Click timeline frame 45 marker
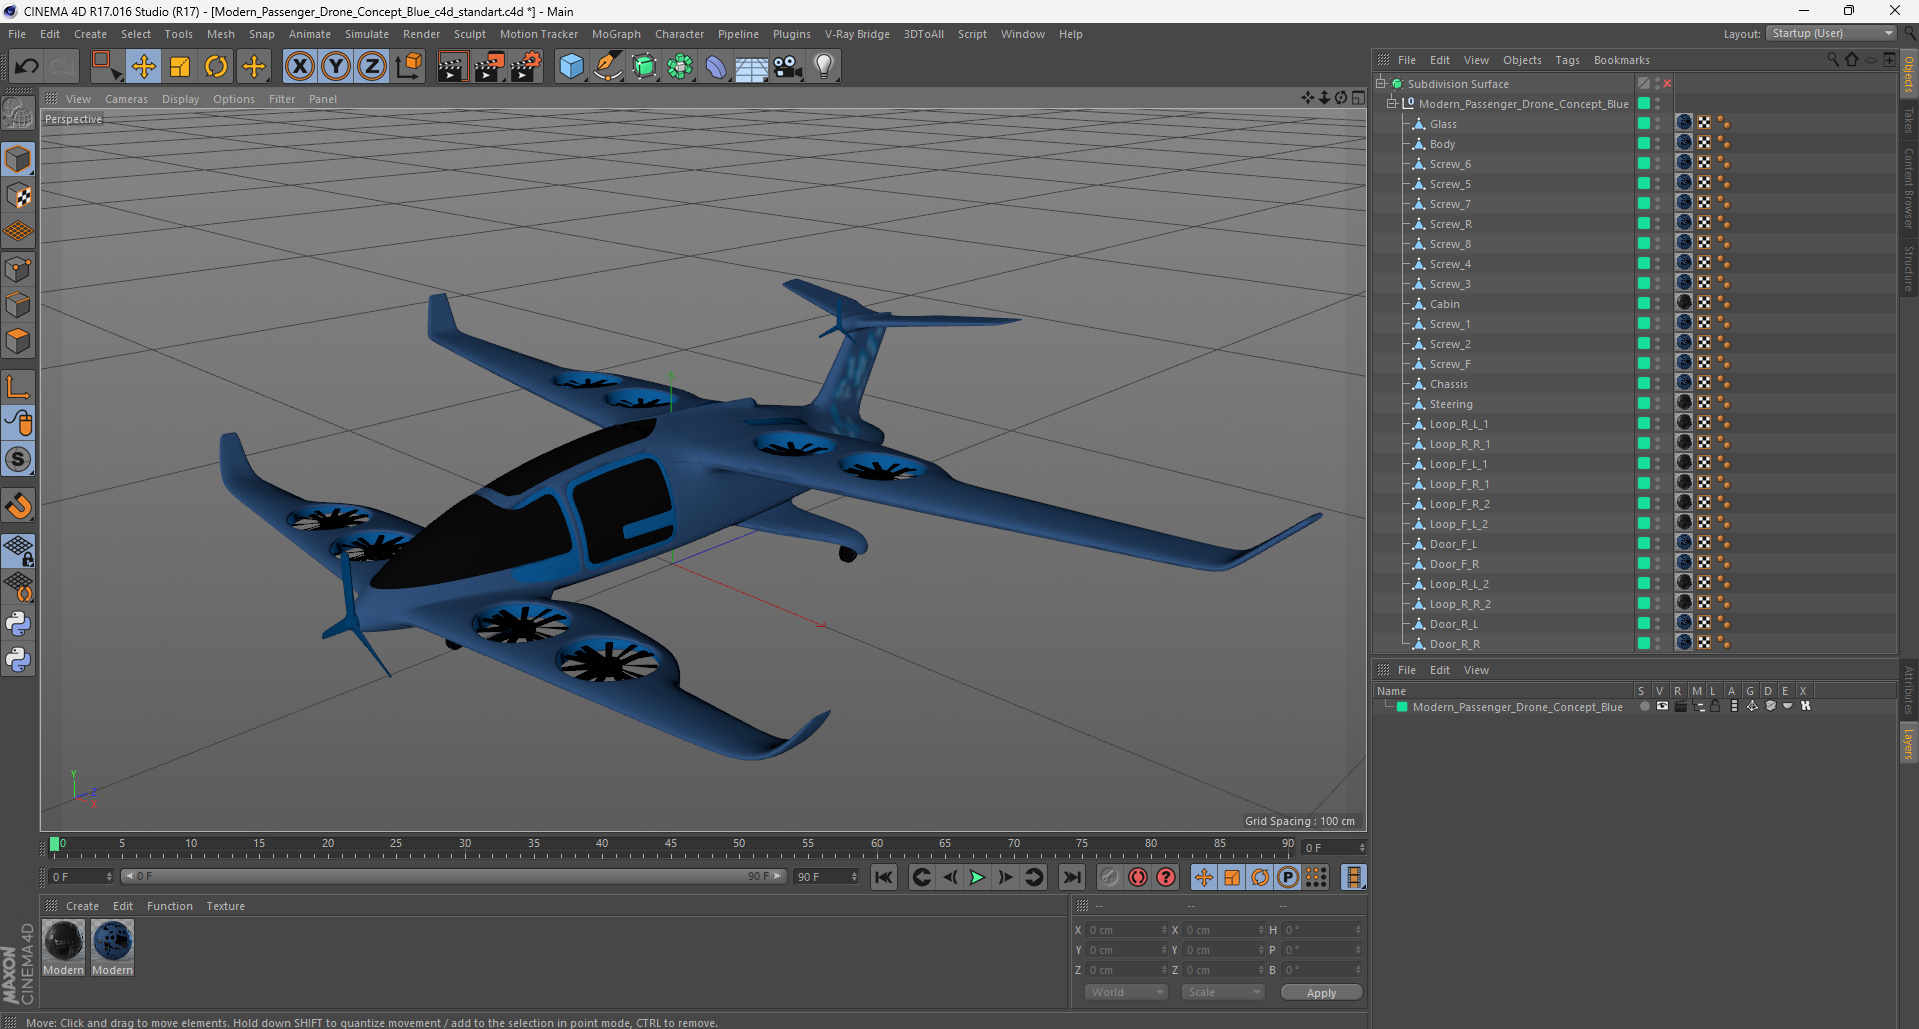 coord(670,843)
